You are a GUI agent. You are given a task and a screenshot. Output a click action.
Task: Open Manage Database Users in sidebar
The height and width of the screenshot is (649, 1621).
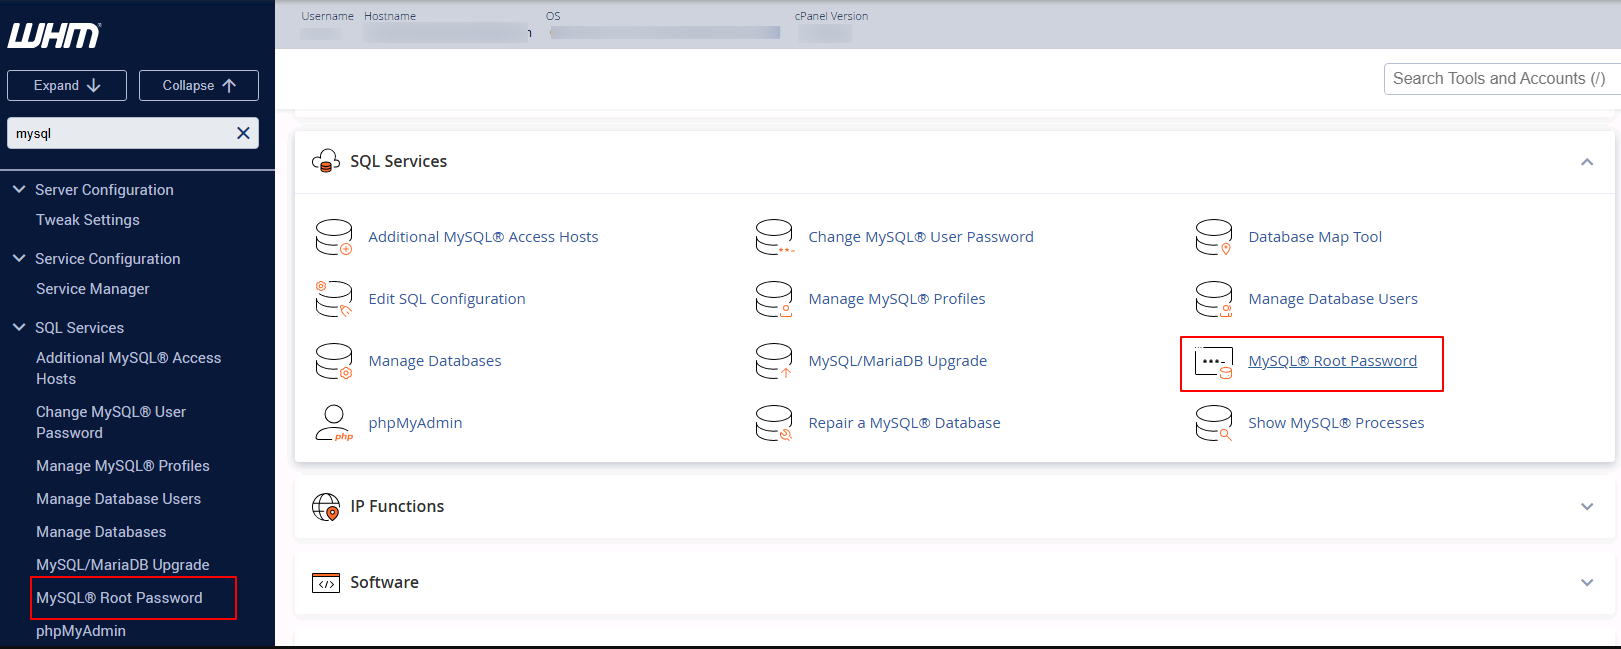point(118,499)
